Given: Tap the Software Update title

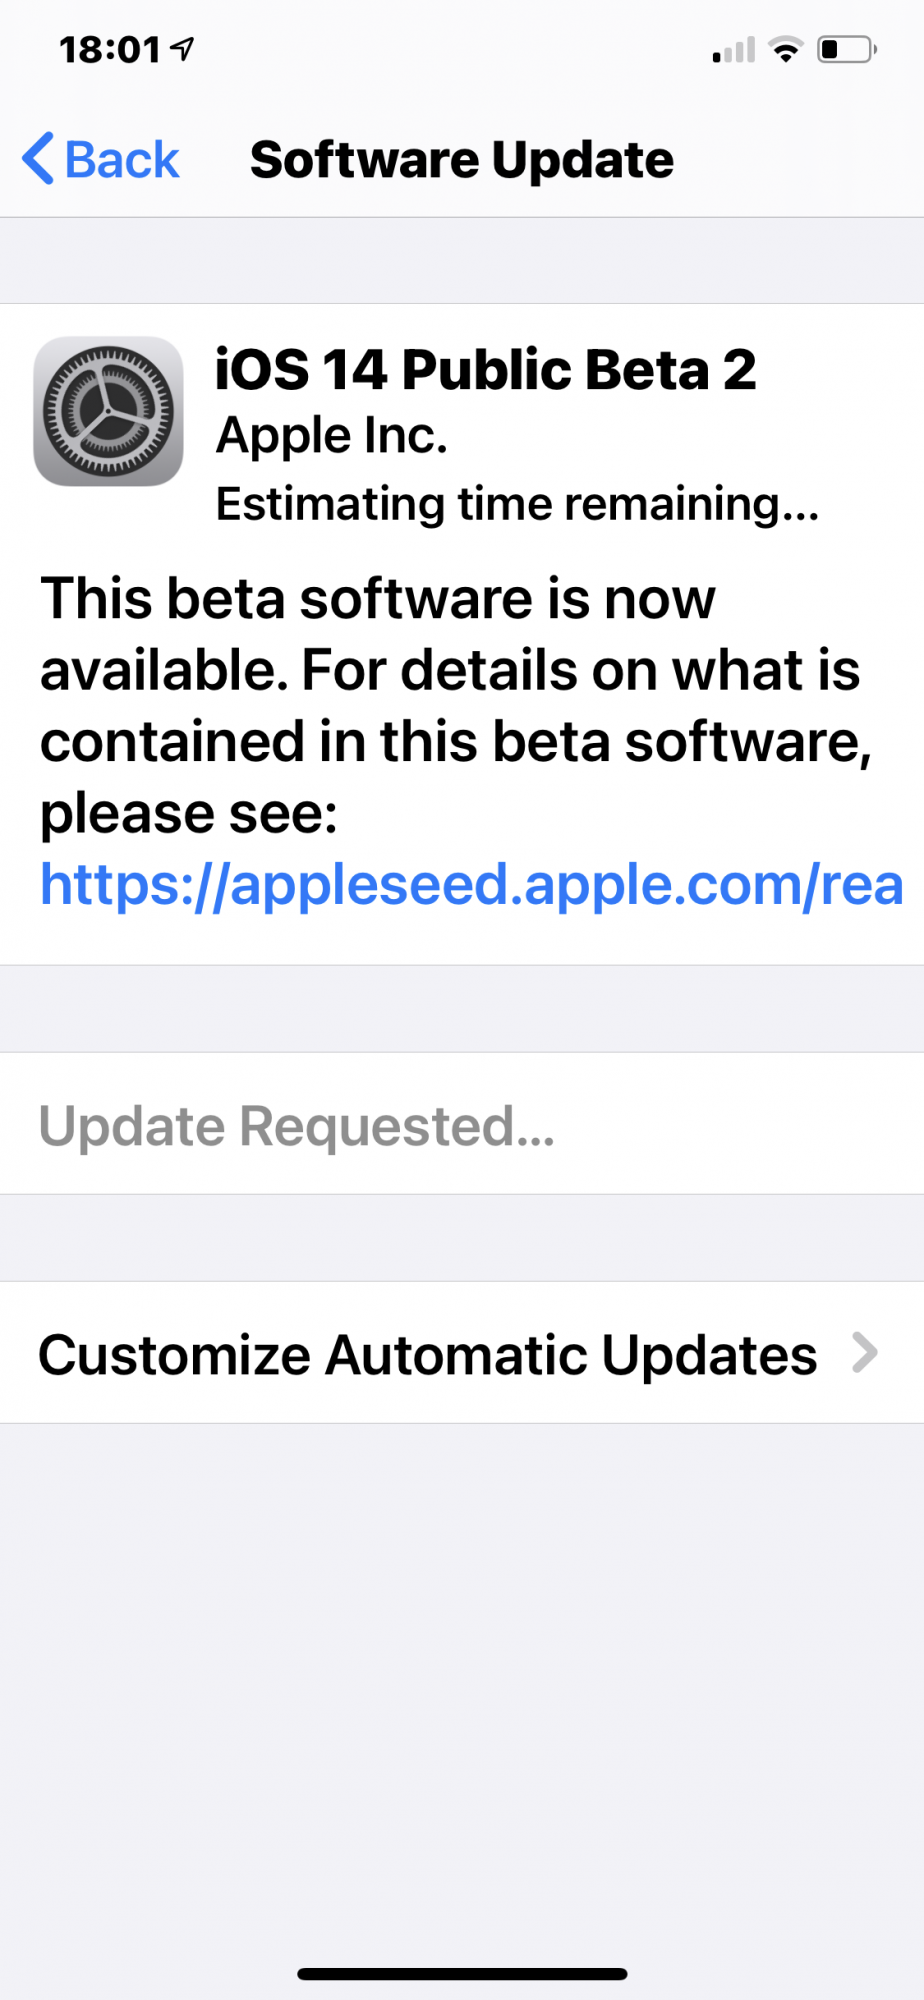Looking at the screenshot, I should click(x=462, y=160).
